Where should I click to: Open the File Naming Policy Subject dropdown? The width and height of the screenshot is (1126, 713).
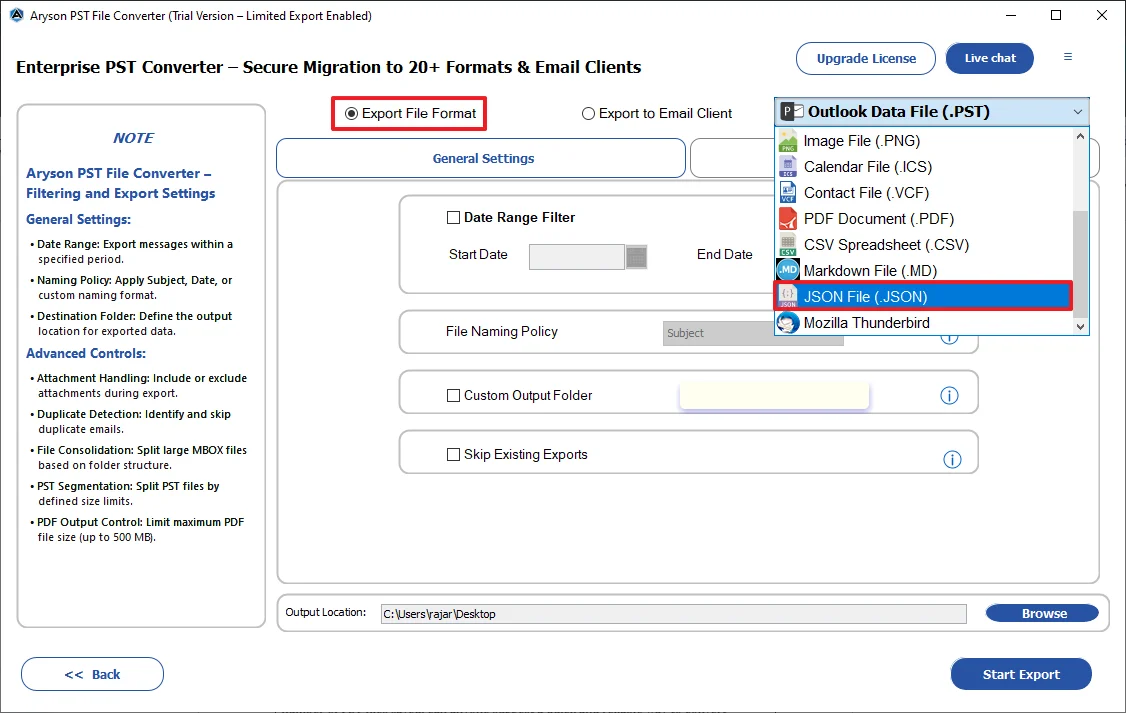[753, 333]
